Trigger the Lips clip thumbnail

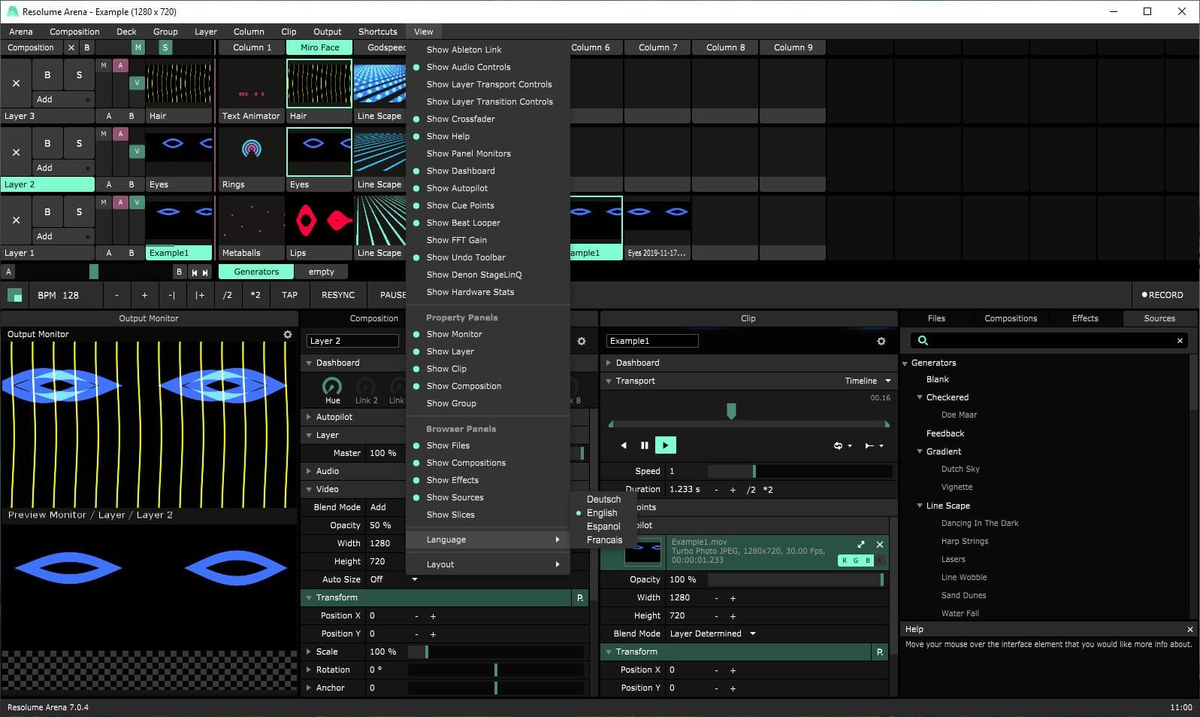(320, 220)
